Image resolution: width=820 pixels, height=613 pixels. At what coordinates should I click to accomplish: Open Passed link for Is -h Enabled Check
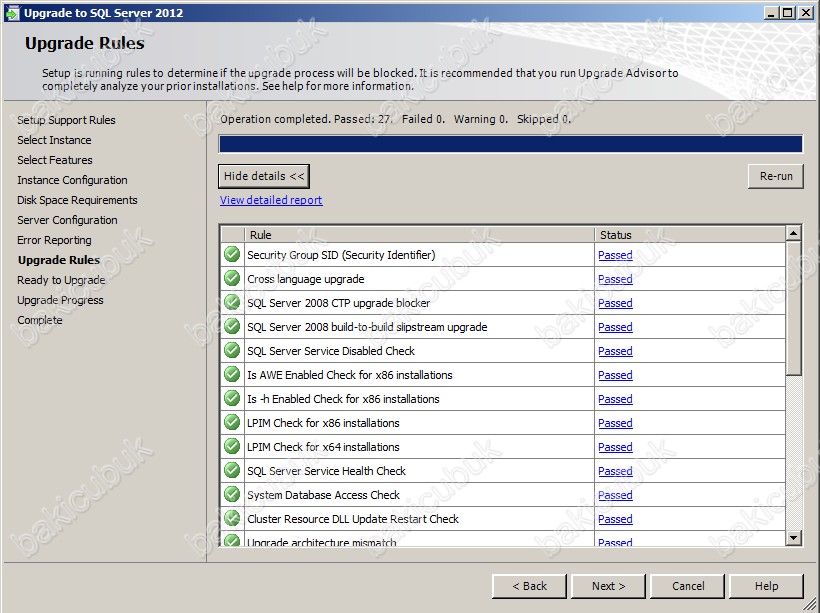coord(615,399)
